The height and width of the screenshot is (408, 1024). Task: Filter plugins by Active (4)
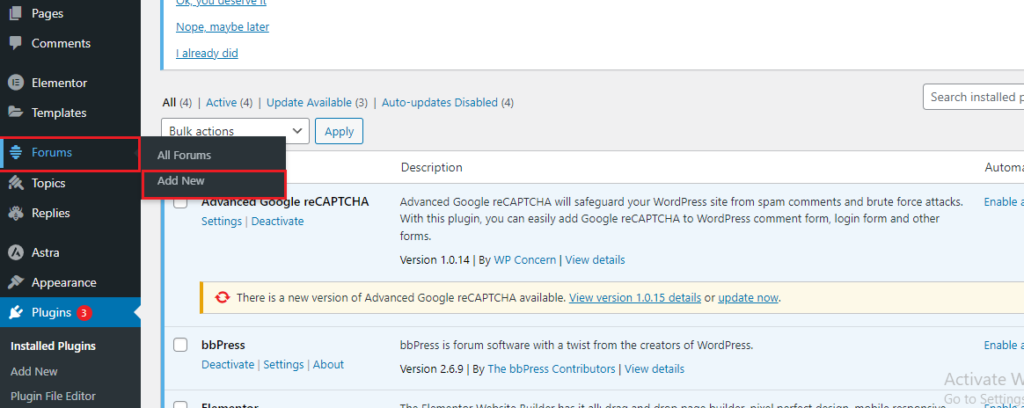click(229, 102)
